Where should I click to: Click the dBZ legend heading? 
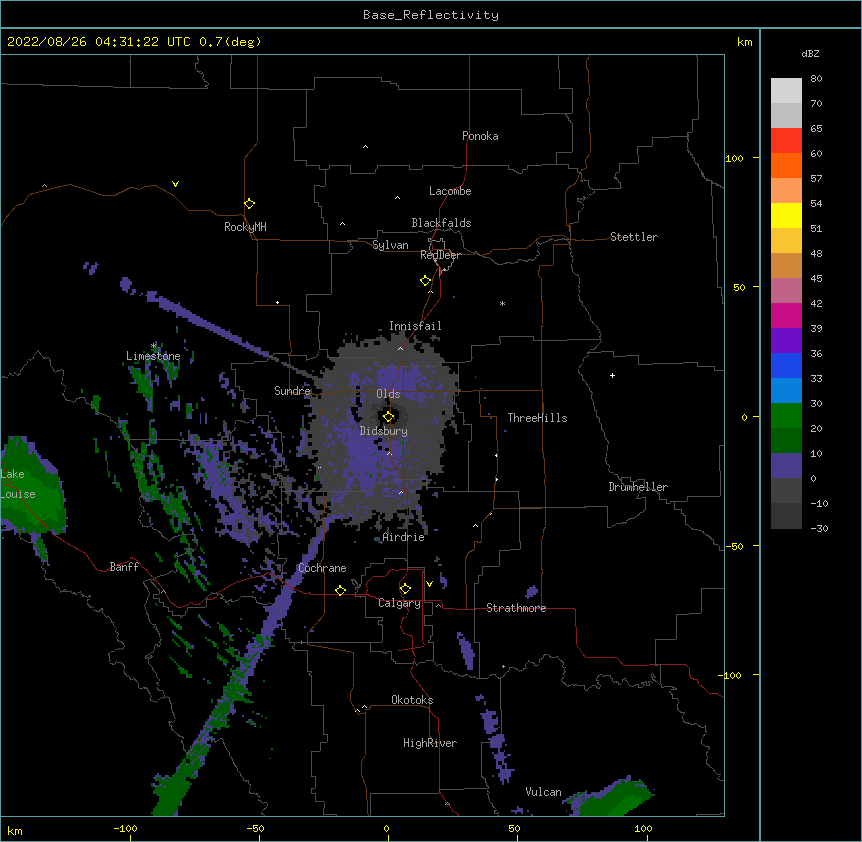pos(810,53)
